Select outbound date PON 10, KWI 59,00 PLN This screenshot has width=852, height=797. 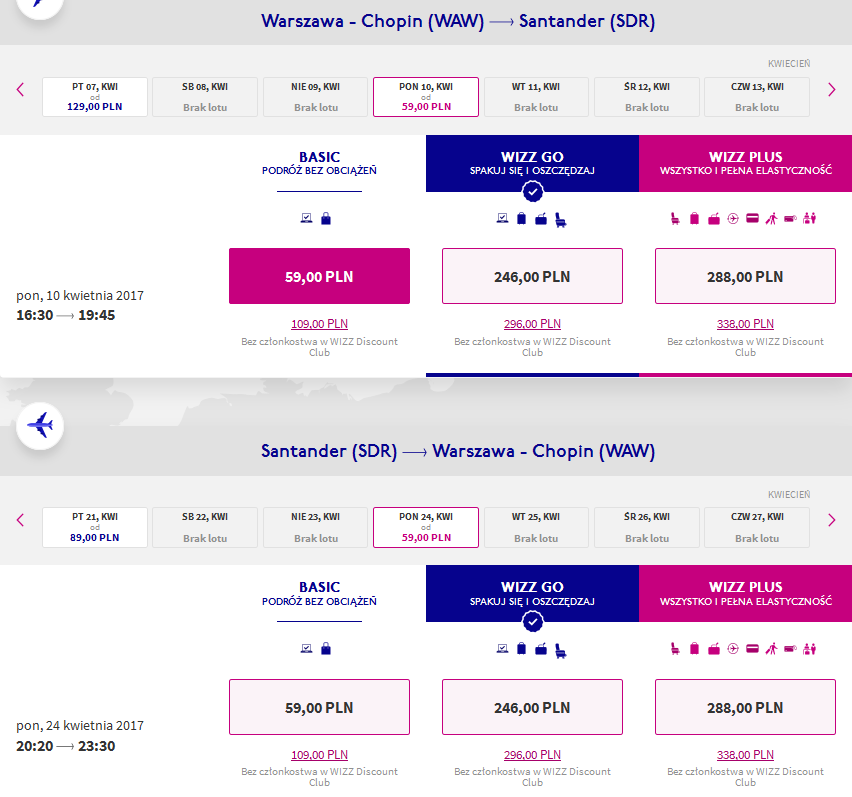tap(426, 97)
